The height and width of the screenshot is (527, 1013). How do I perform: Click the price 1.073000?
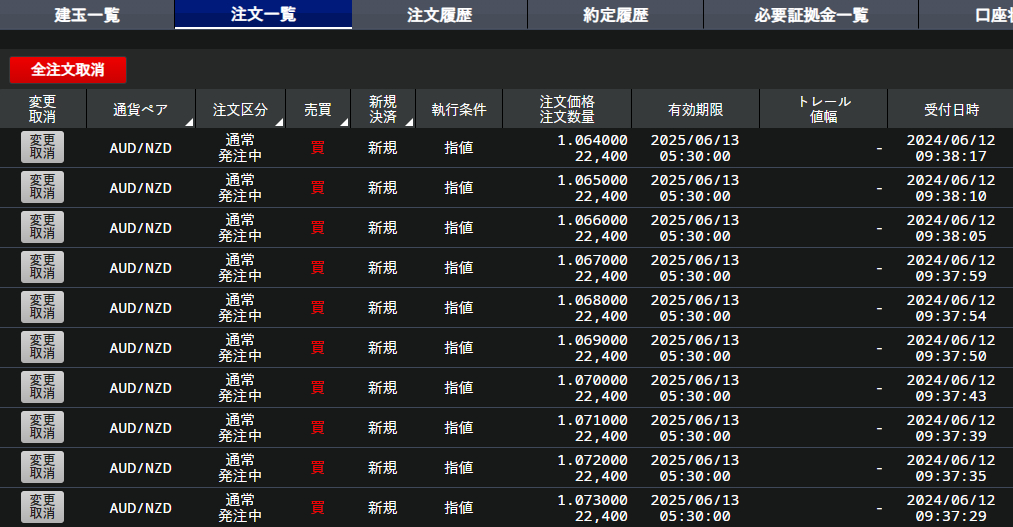click(592, 501)
